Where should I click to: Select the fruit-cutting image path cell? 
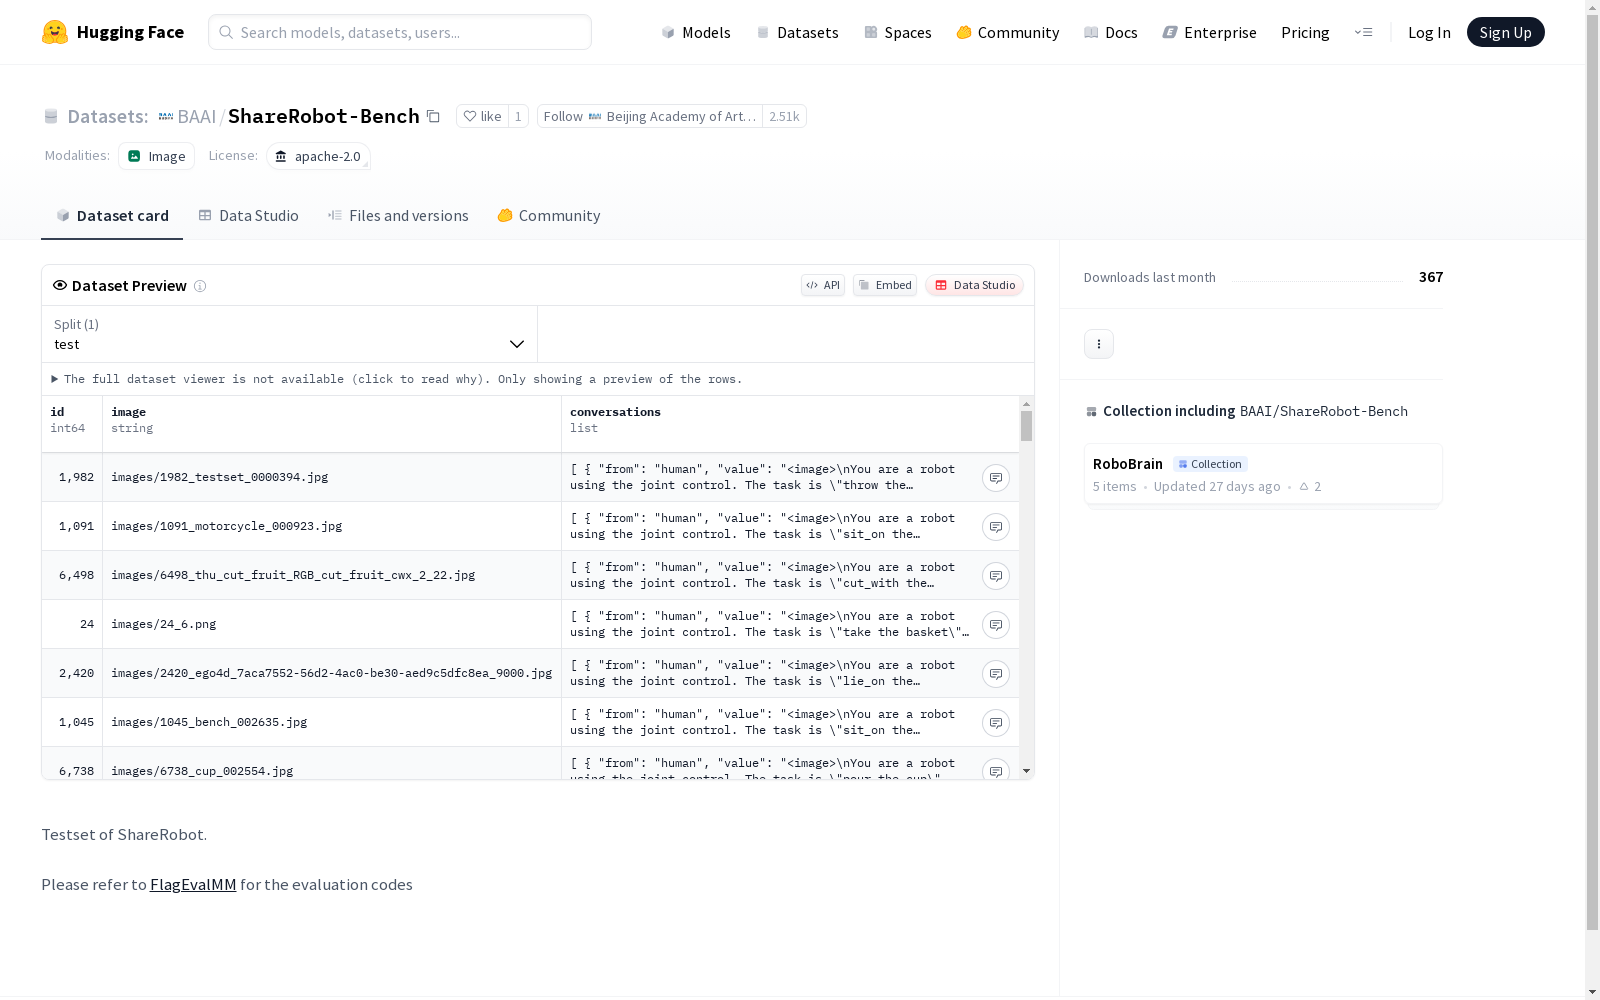[x=332, y=575]
